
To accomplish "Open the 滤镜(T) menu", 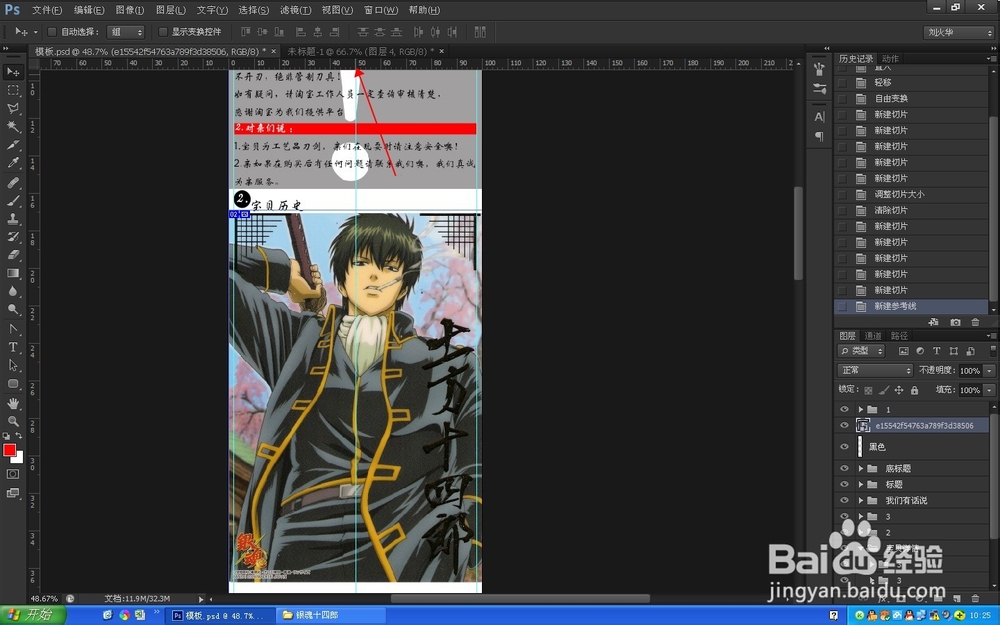I will pyautogui.click(x=295, y=10).
